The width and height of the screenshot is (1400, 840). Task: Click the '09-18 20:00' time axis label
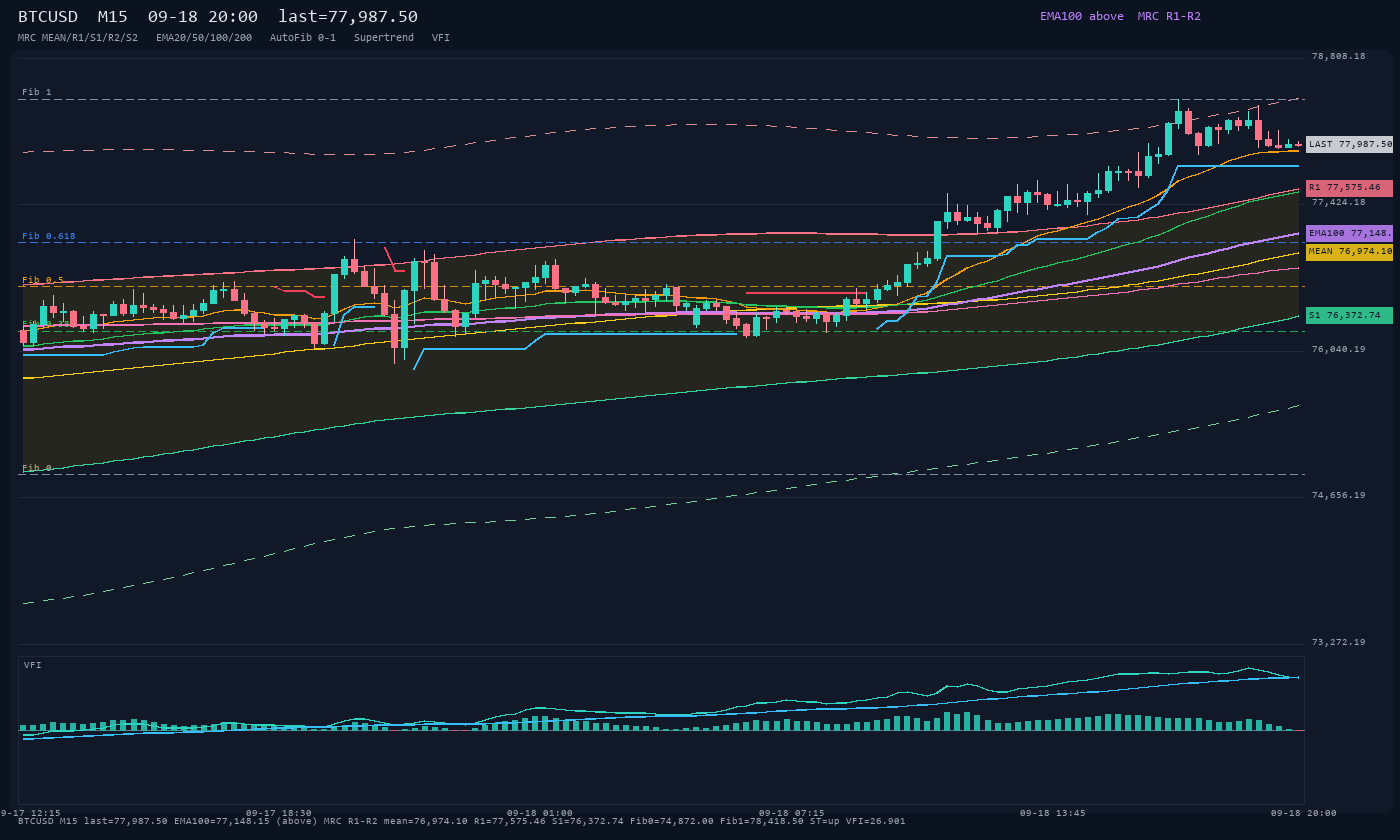(x=1304, y=813)
